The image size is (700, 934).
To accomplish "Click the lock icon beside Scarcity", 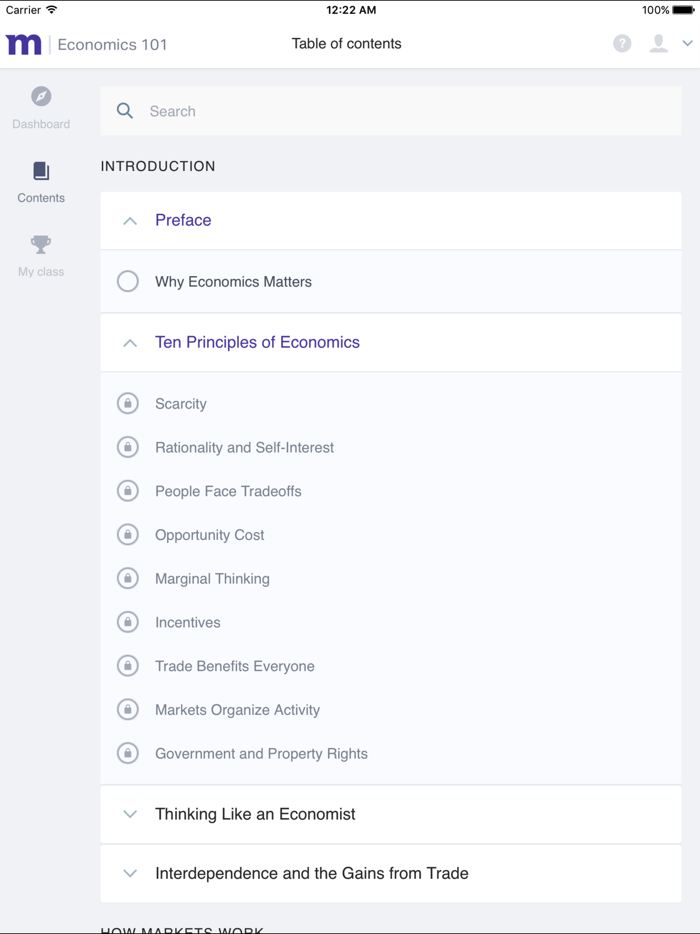I will [x=128, y=403].
